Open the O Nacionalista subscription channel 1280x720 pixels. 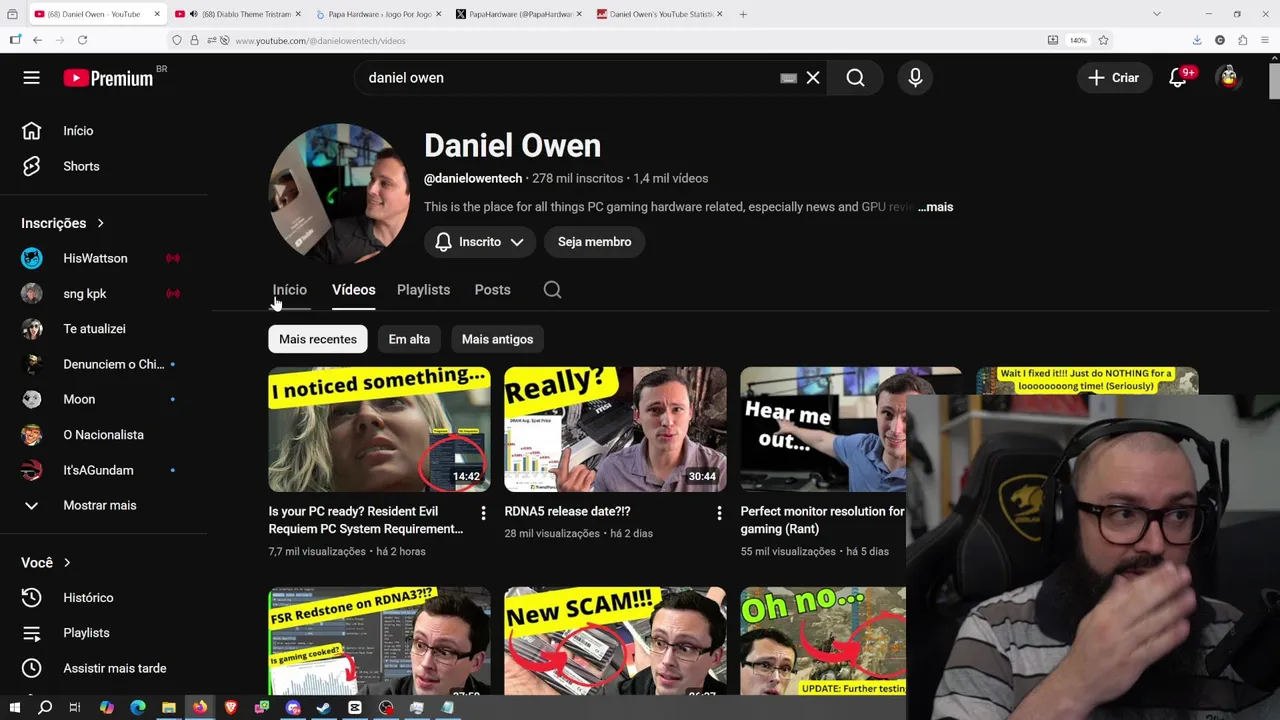pos(104,435)
